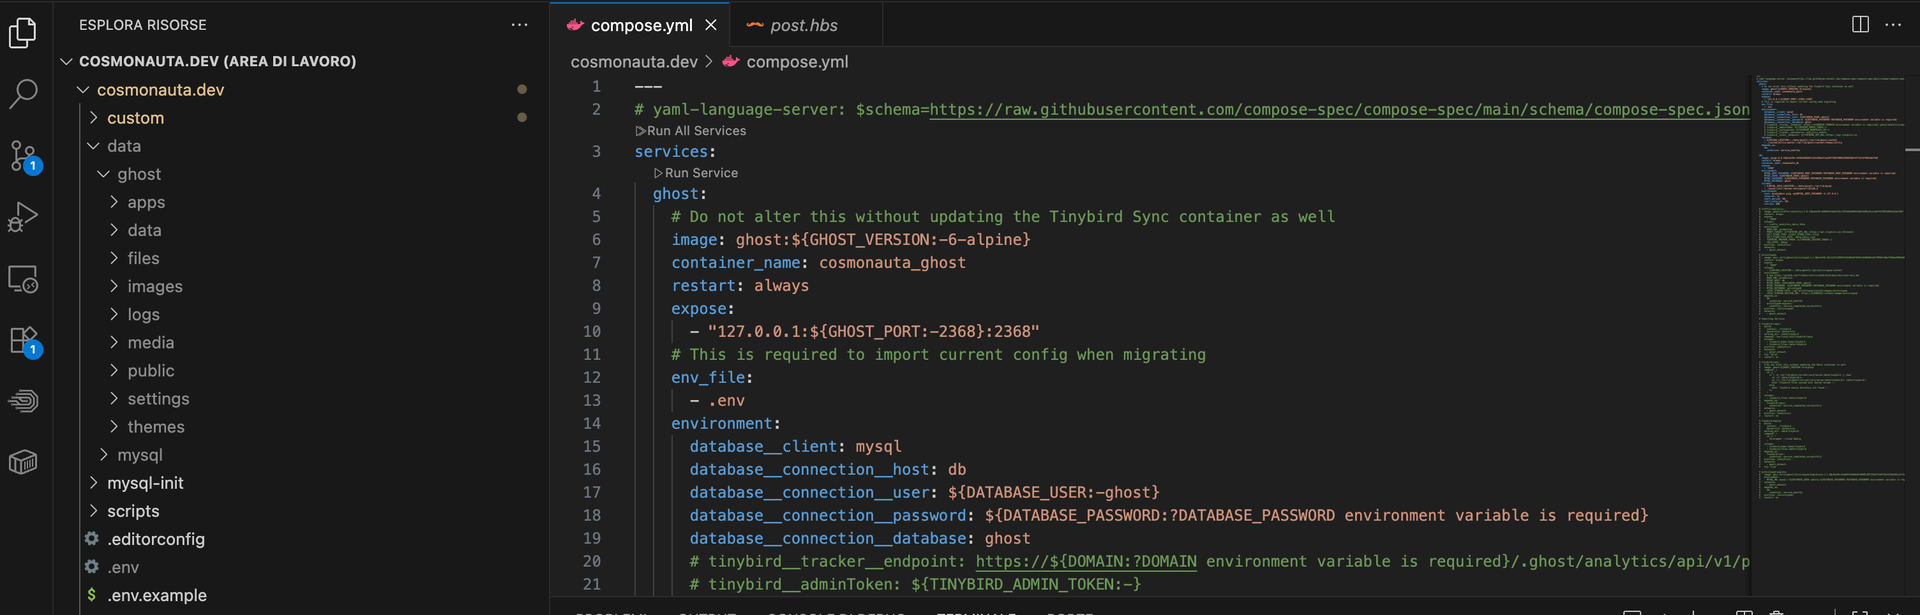
Task: Click gear icon beside .env file
Action: (x=92, y=567)
